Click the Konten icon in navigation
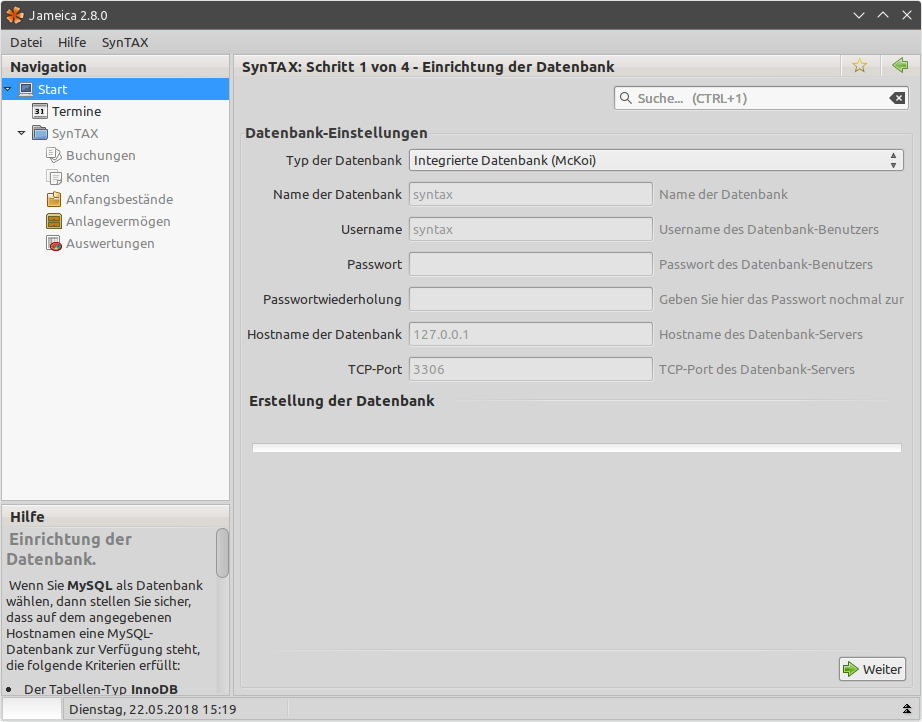Viewport: 922px width, 722px height. click(54, 177)
